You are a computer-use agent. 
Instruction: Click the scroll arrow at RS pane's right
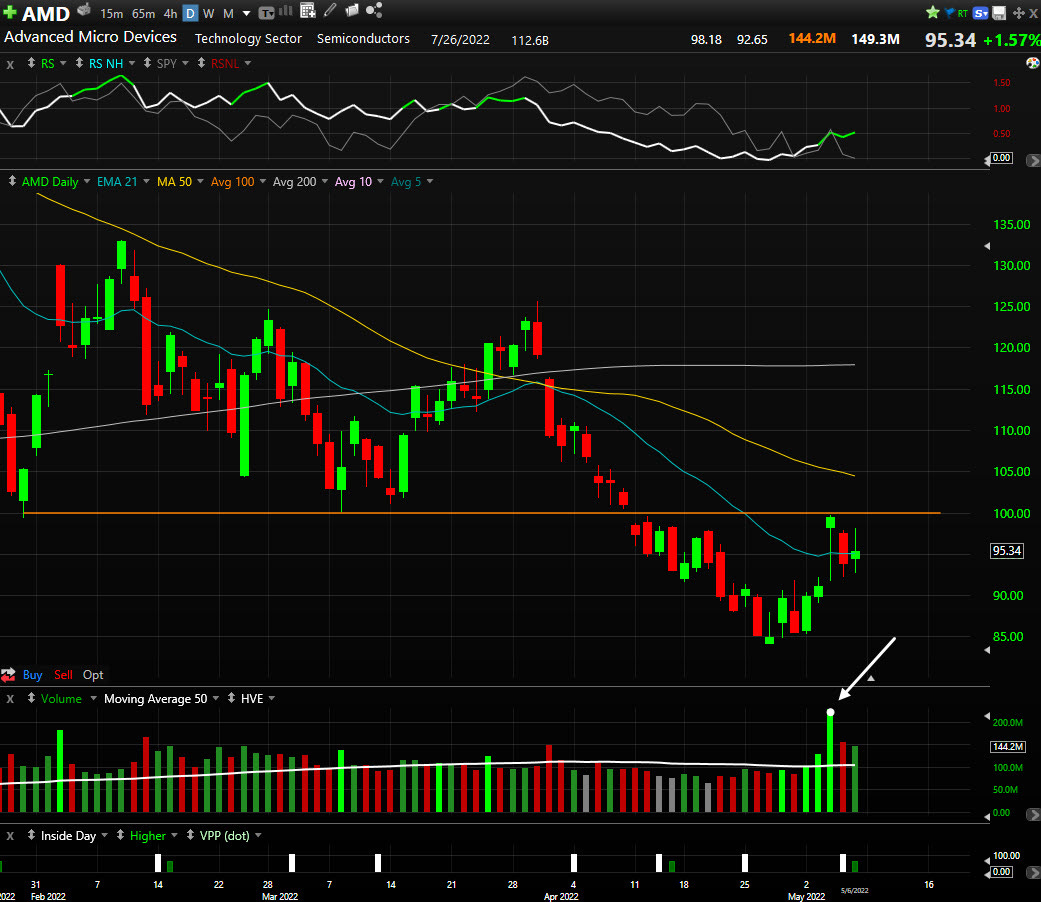click(x=1033, y=160)
